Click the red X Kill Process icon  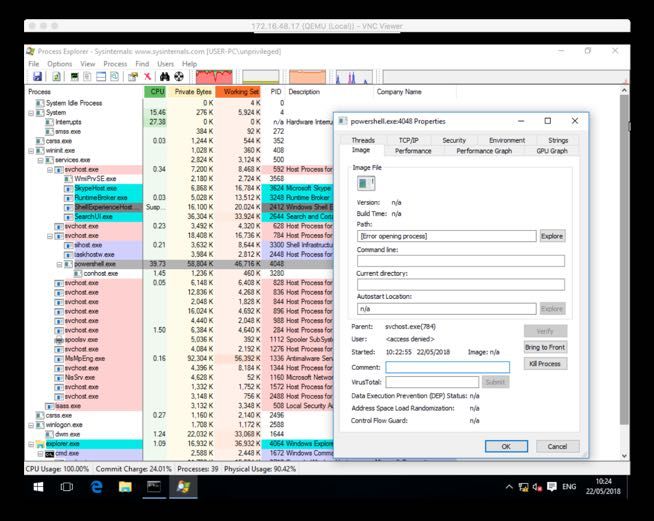[147, 77]
